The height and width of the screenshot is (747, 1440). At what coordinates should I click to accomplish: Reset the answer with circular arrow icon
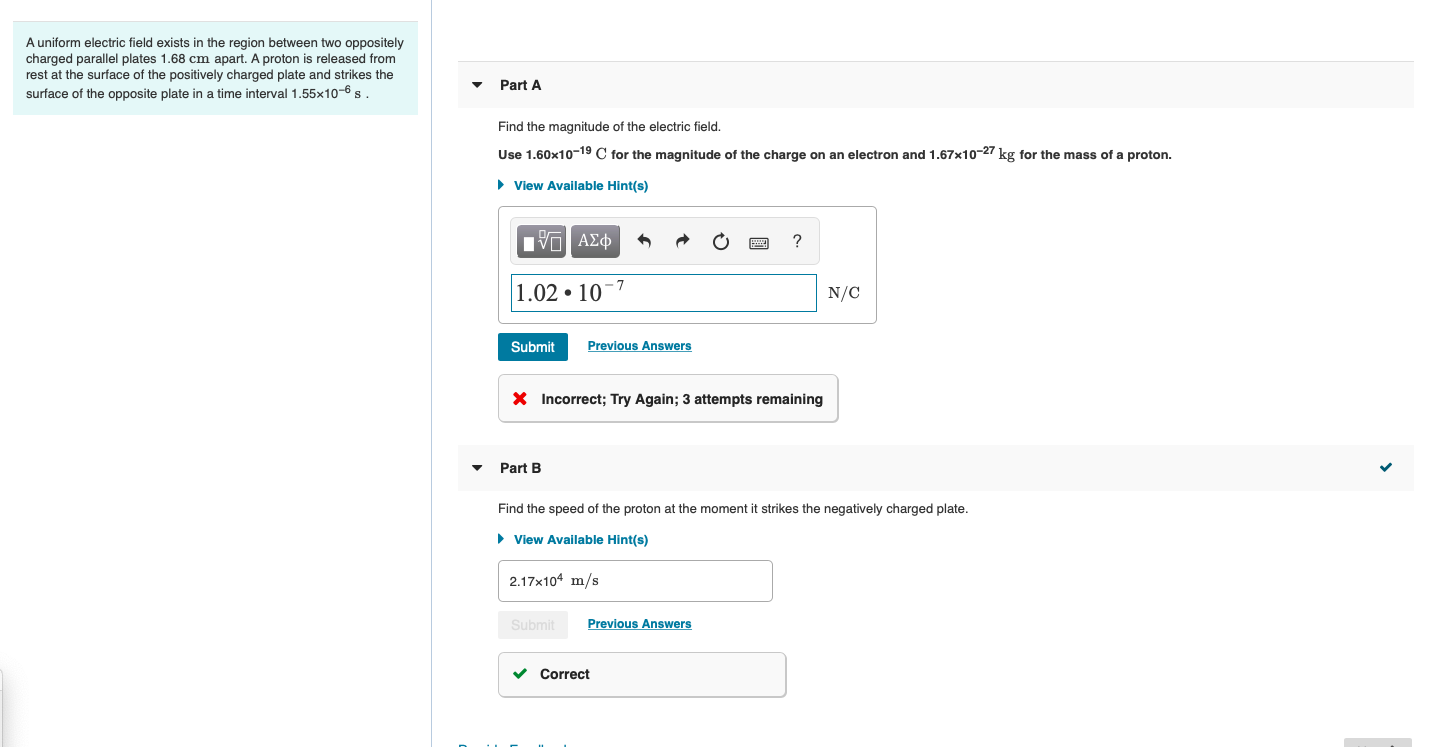(720, 241)
